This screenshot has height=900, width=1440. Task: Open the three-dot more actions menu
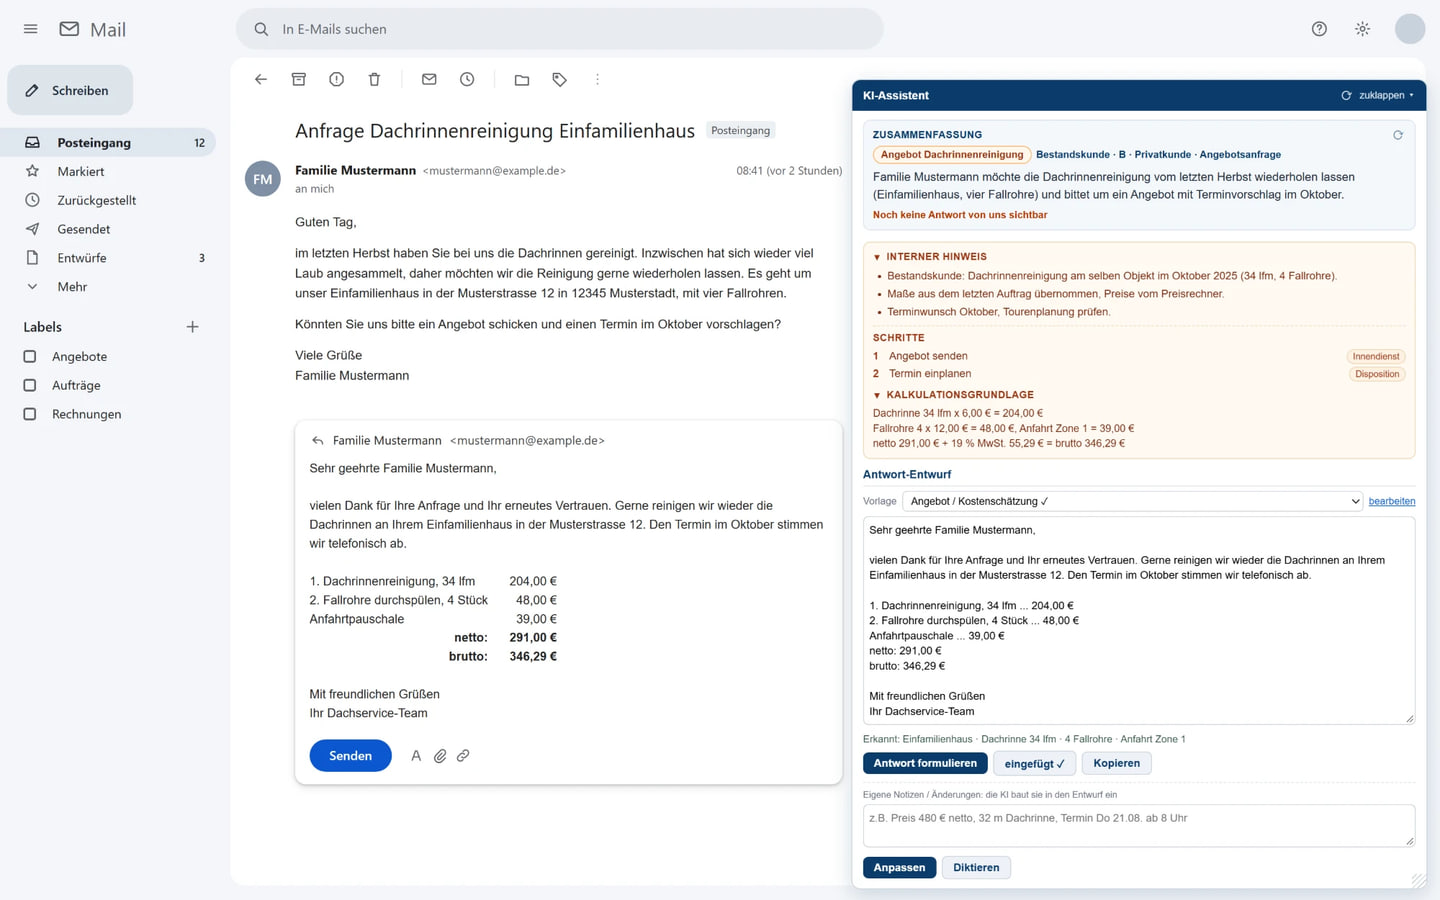(598, 79)
